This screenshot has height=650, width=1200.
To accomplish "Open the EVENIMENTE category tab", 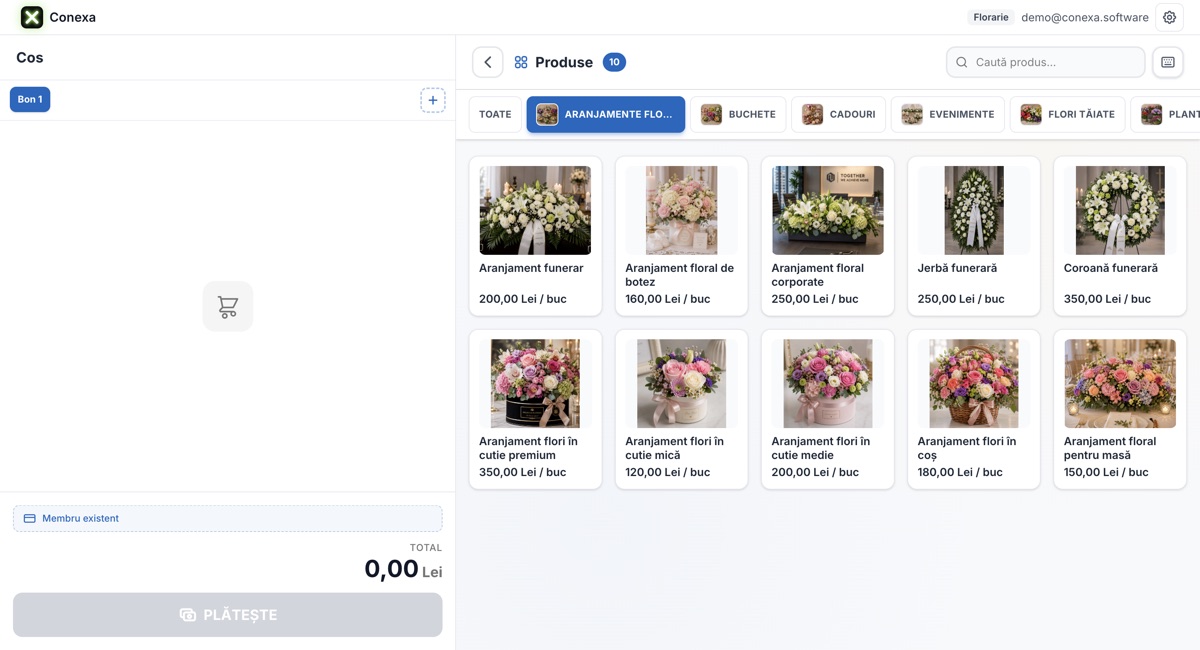I will 948,114.
